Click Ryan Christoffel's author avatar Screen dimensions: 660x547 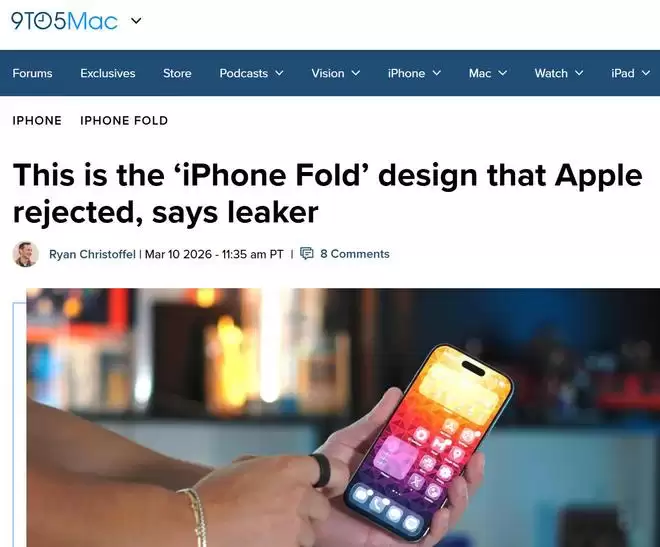tap(26, 254)
